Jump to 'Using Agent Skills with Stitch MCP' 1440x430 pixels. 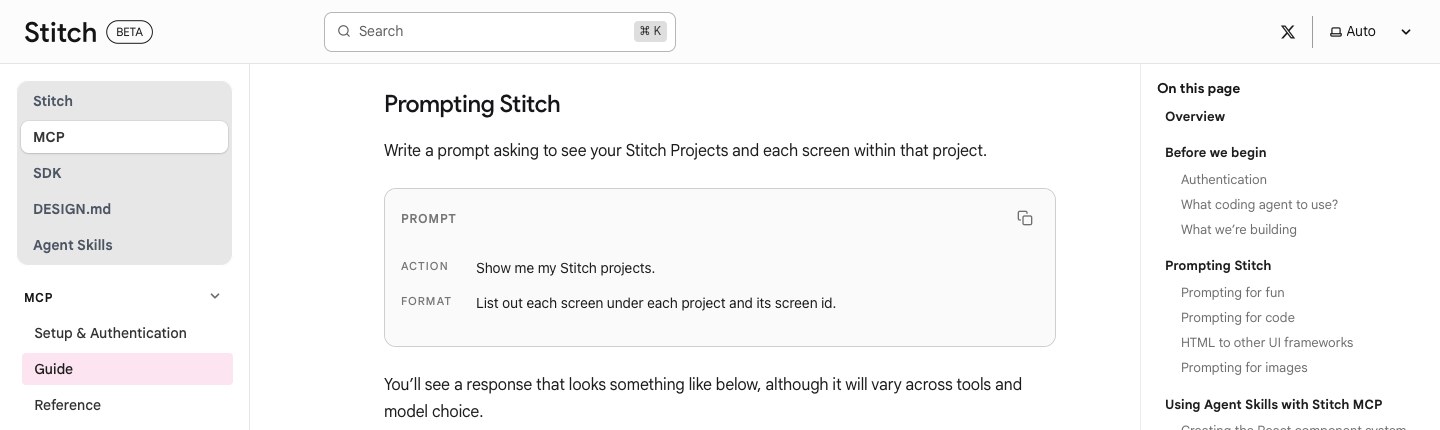[x=1274, y=404]
